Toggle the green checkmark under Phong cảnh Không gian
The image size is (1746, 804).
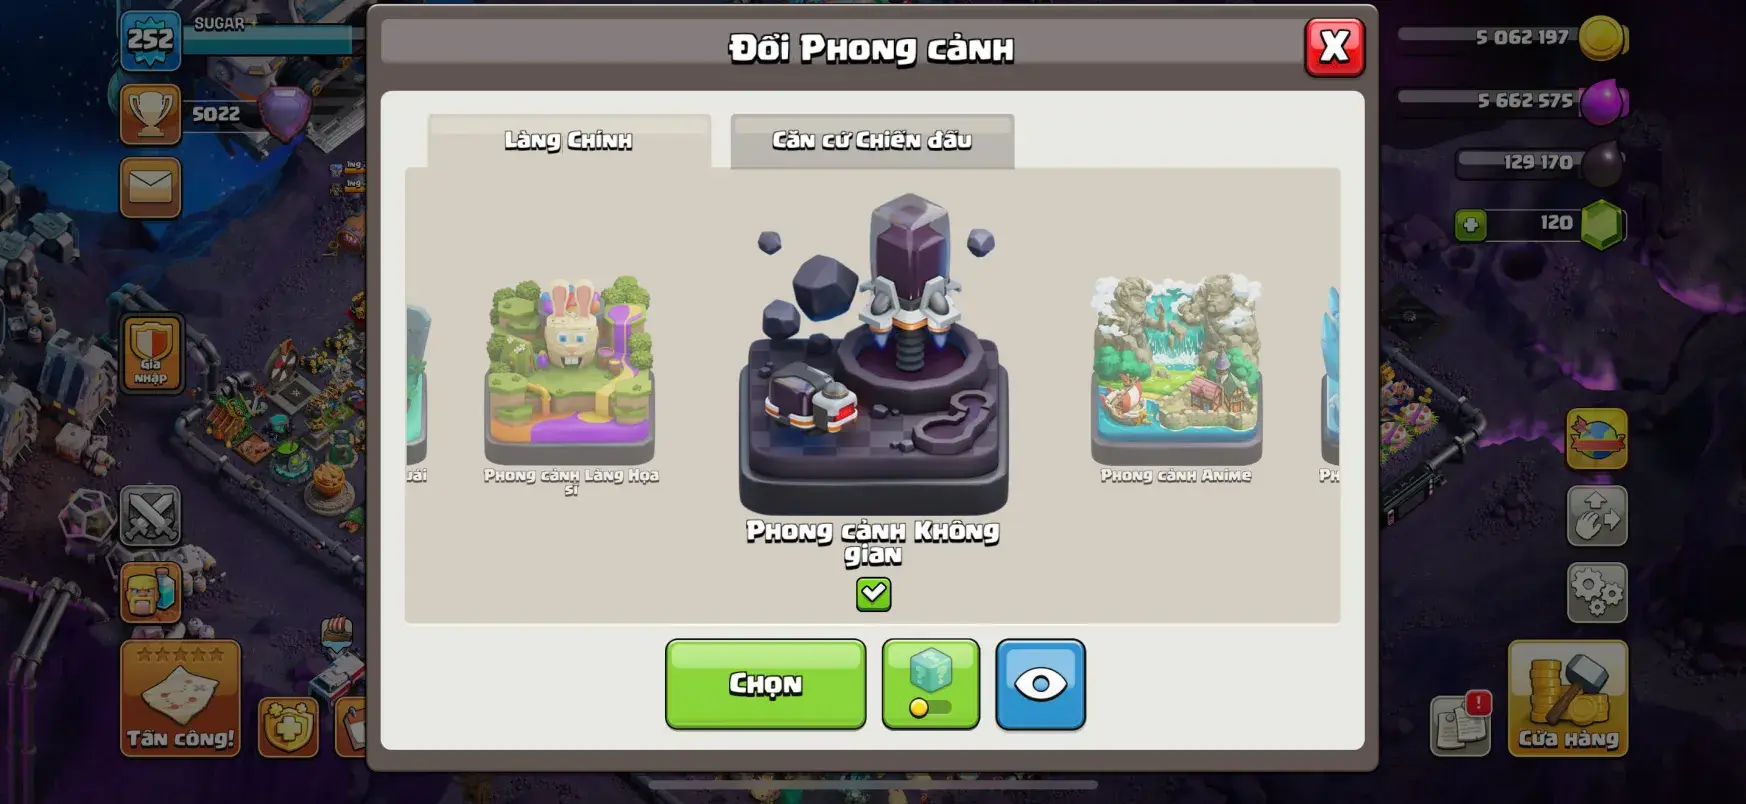click(873, 594)
